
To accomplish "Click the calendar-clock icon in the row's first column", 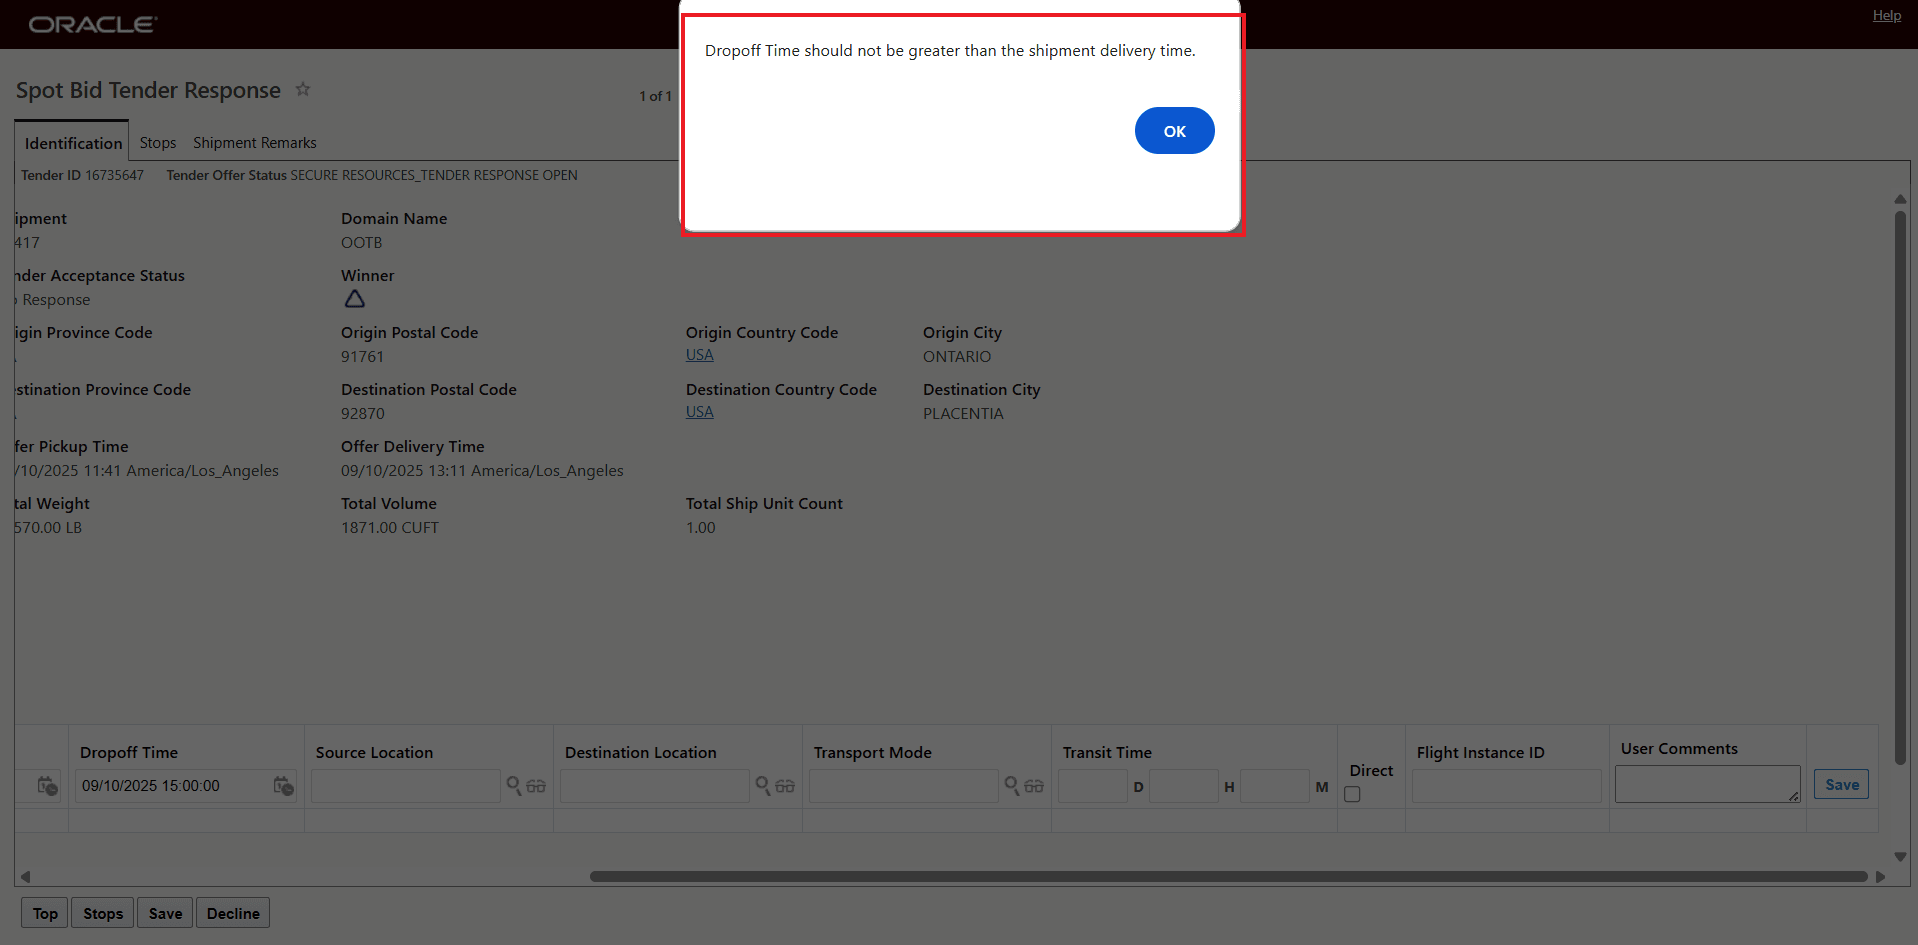I will click(x=46, y=786).
